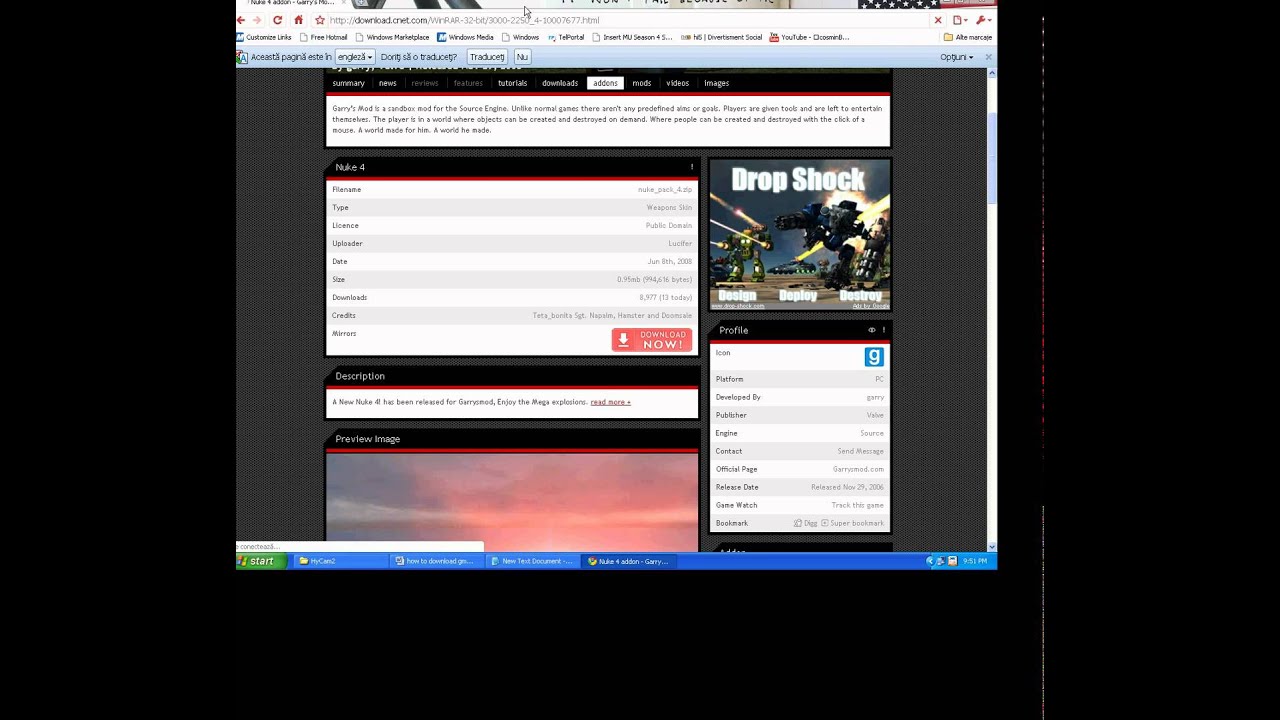Click the Nuke 4 preview image
Screen dimensions: 1280x720
pyautogui.click(x=512, y=502)
